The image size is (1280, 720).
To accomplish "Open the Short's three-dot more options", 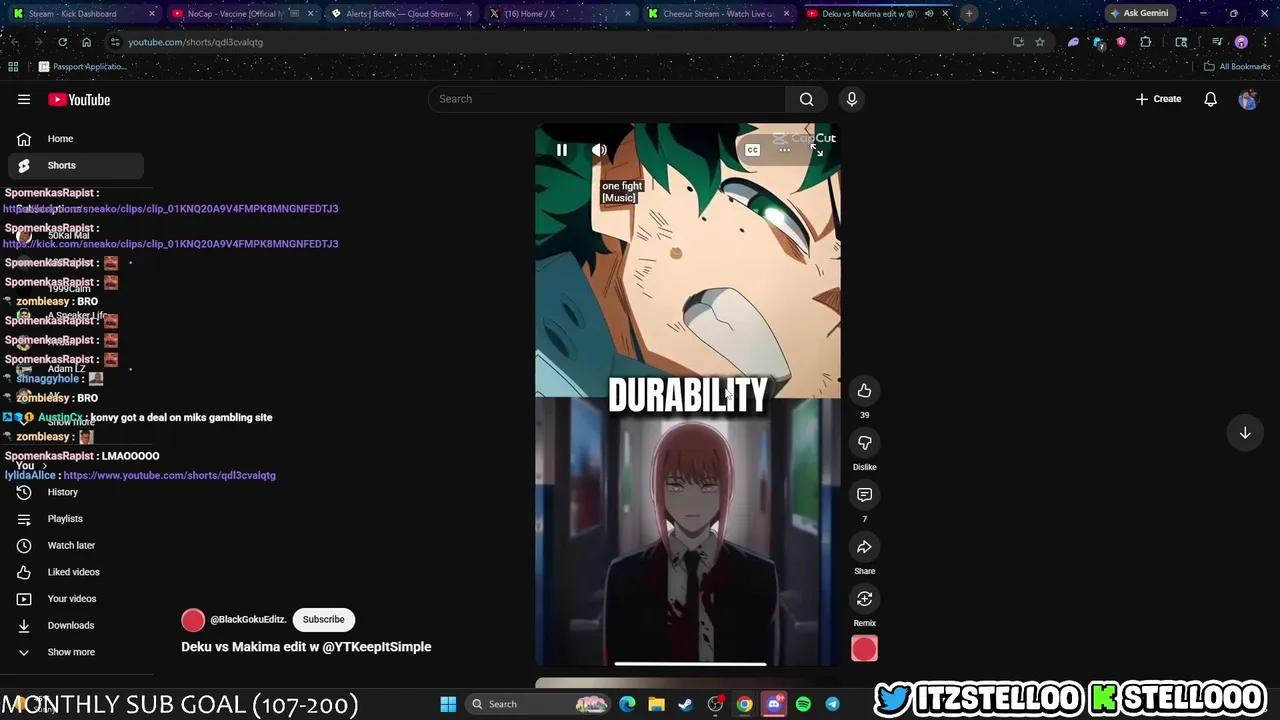I will point(785,150).
